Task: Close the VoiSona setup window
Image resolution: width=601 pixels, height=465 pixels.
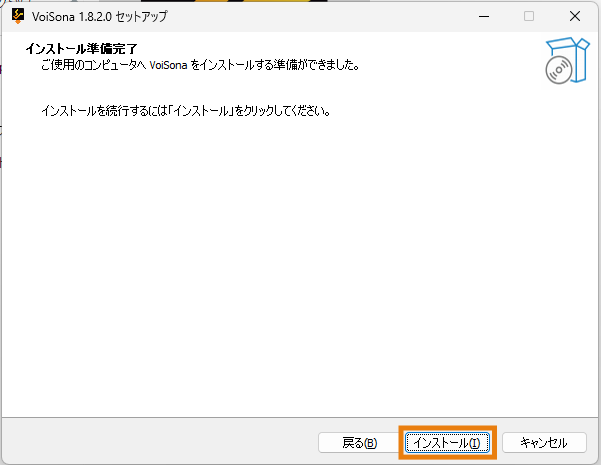Action: (x=575, y=16)
